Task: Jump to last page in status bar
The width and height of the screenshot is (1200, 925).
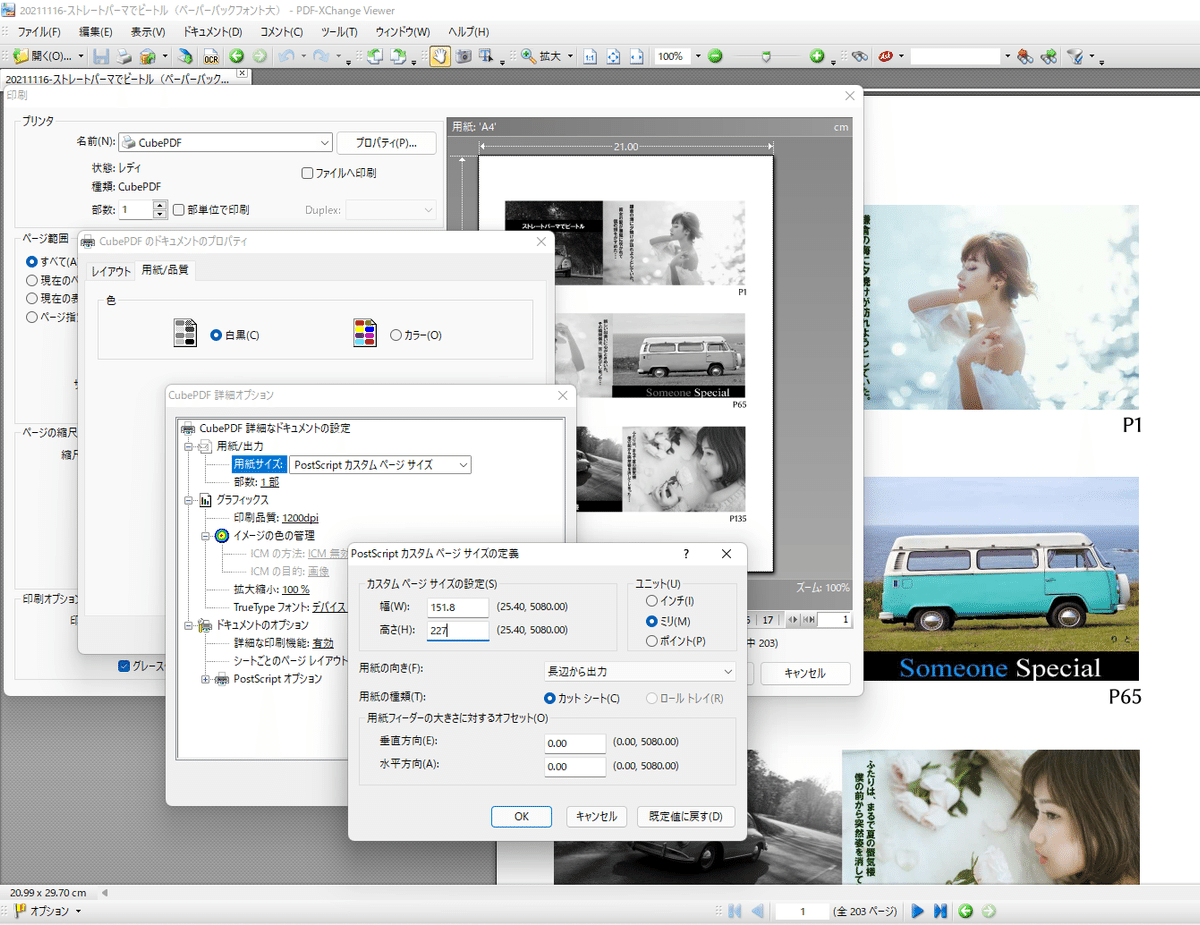Action: click(940, 911)
